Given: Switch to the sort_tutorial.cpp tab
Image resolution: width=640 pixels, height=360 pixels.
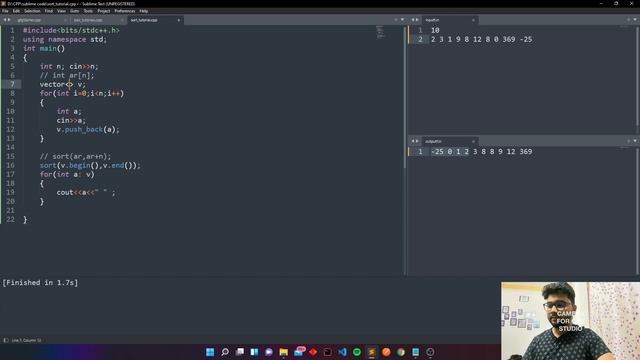Looking at the screenshot, I should pos(154,20).
